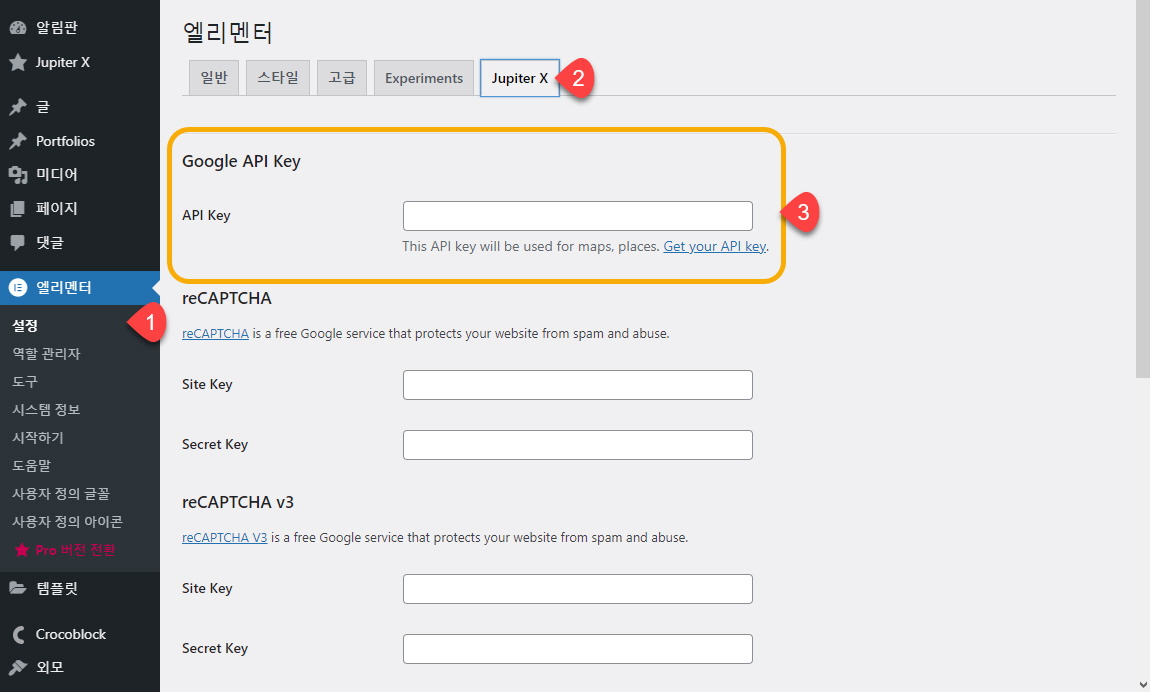The width and height of the screenshot is (1150, 692).
Task: Select the 엘리멘터 menu item
Action: coord(80,287)
